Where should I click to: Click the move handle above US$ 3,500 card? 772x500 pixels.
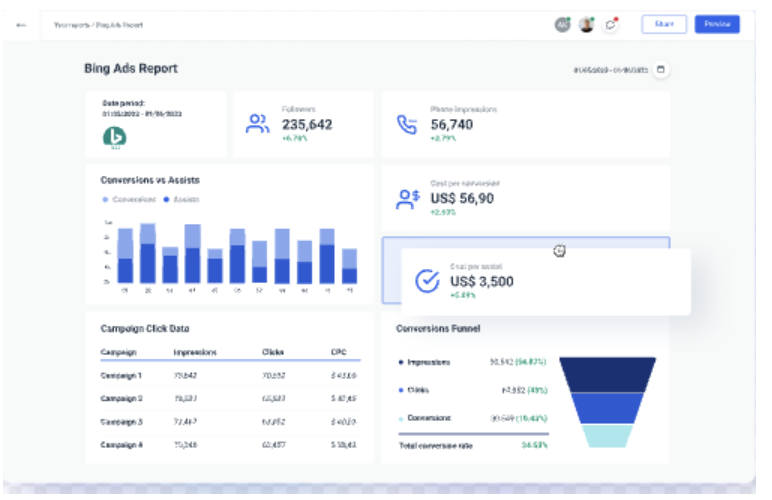click(559, 251)
